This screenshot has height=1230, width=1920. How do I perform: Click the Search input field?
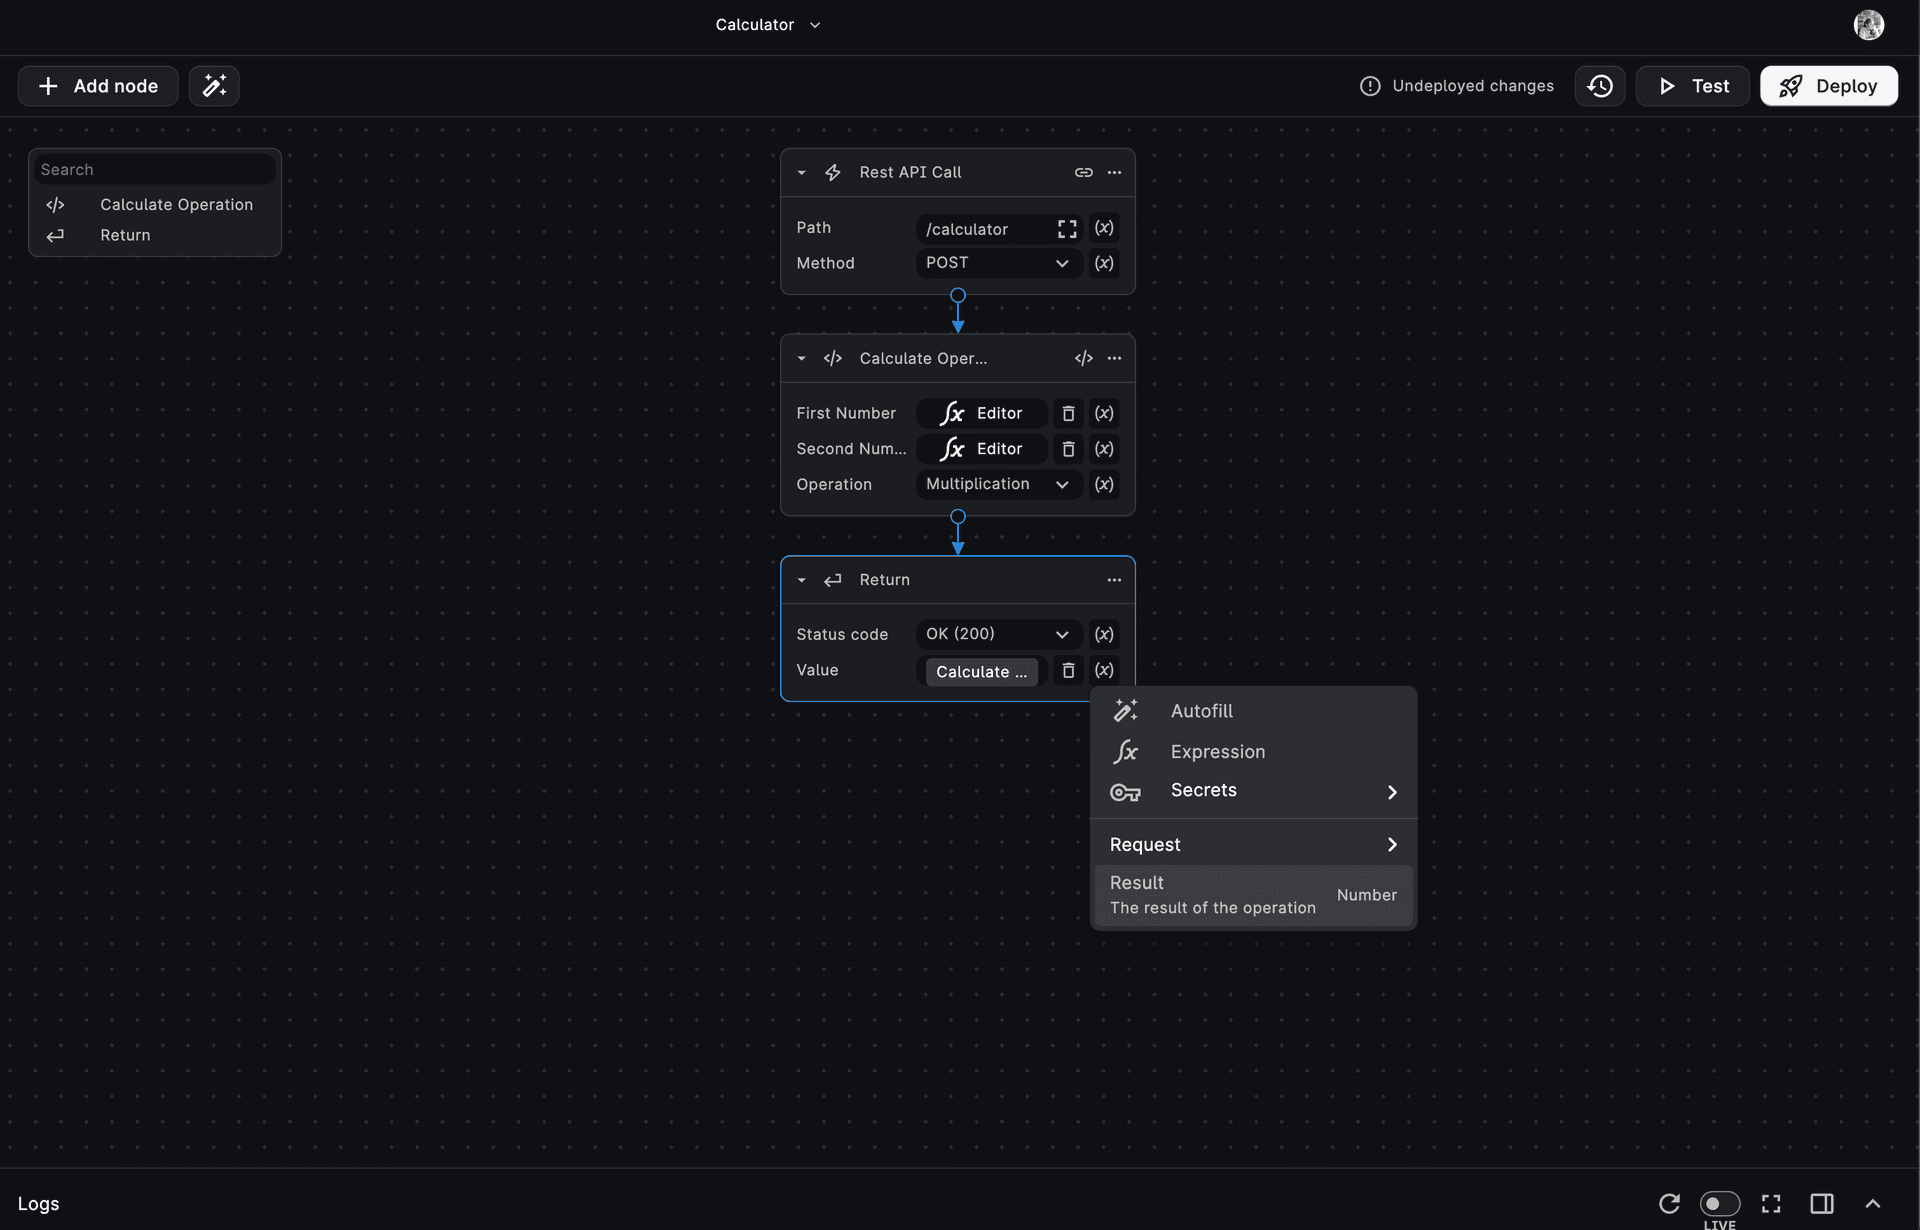(155, 170)
